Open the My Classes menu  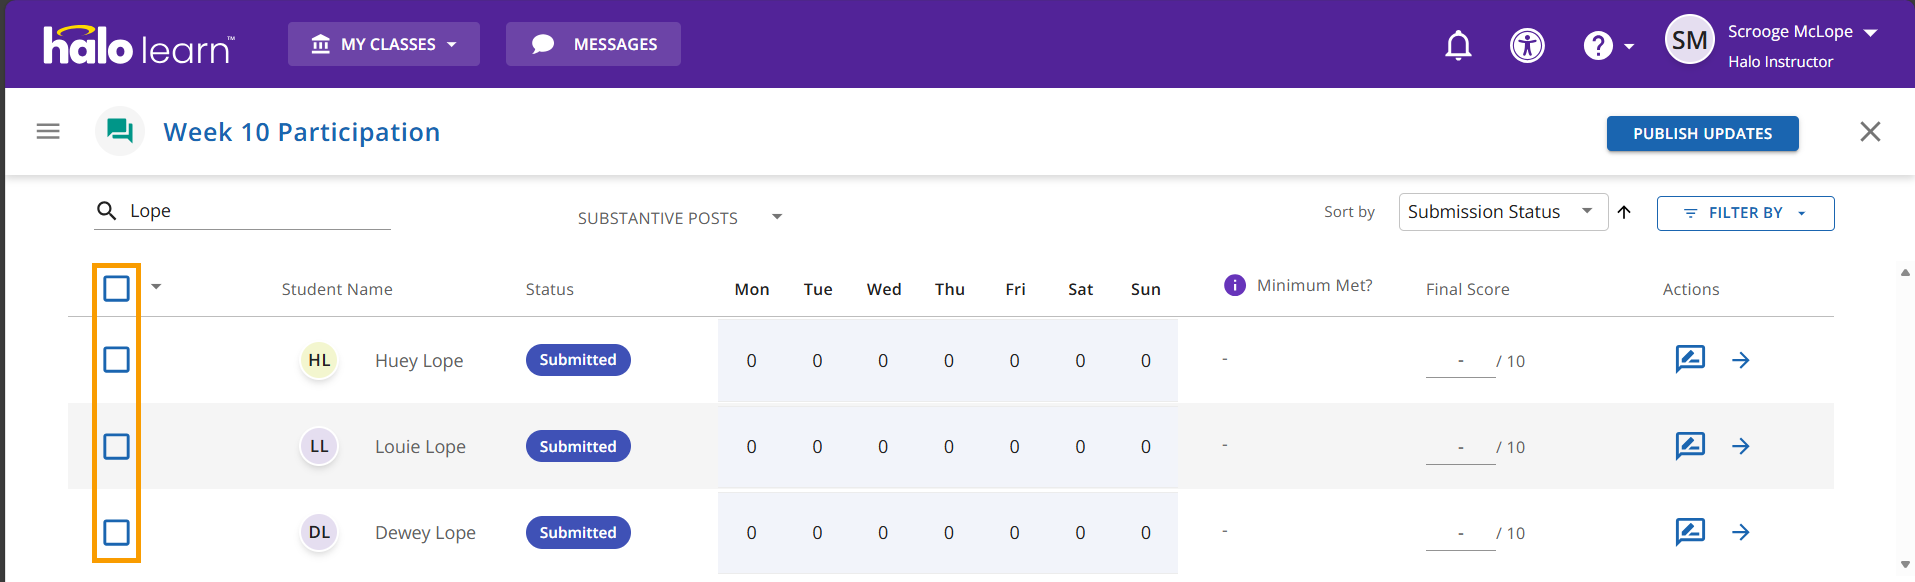pos(384,44)
